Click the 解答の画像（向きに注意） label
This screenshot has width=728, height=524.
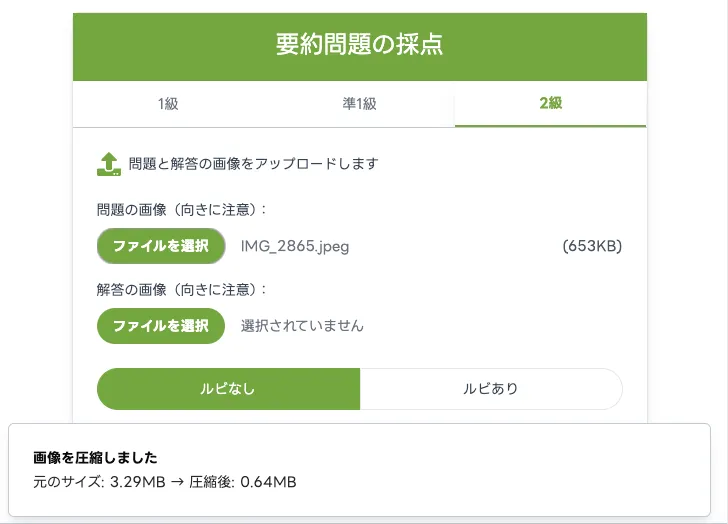(x=183, y=290)
